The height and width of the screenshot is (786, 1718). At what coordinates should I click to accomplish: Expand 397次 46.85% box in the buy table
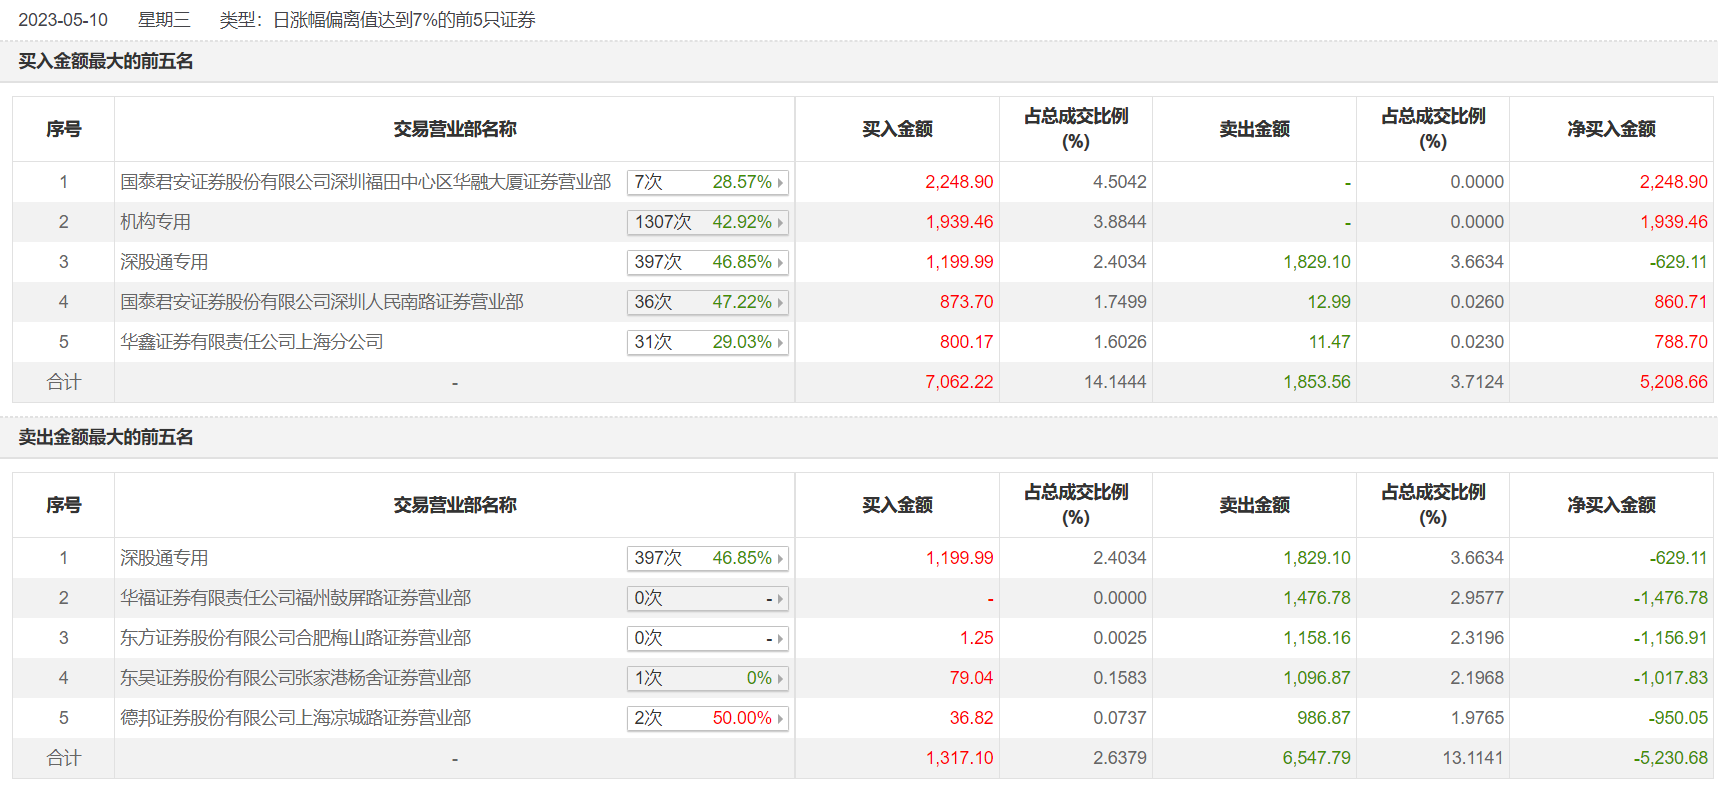point(707,262)
